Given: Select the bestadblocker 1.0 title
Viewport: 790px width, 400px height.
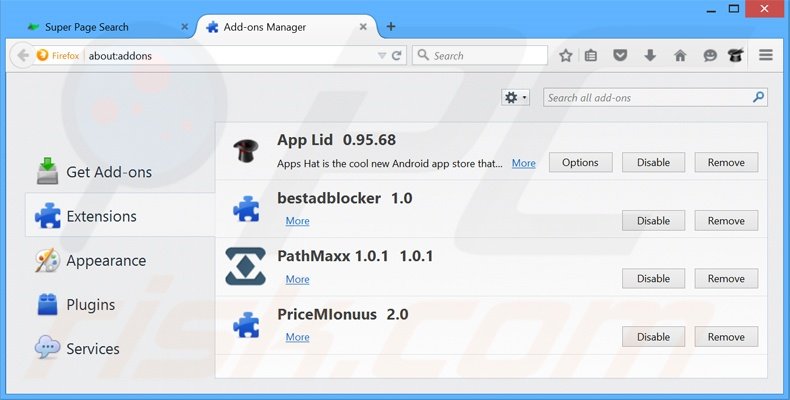Looking at the screenshot, I should click(345, 198).
